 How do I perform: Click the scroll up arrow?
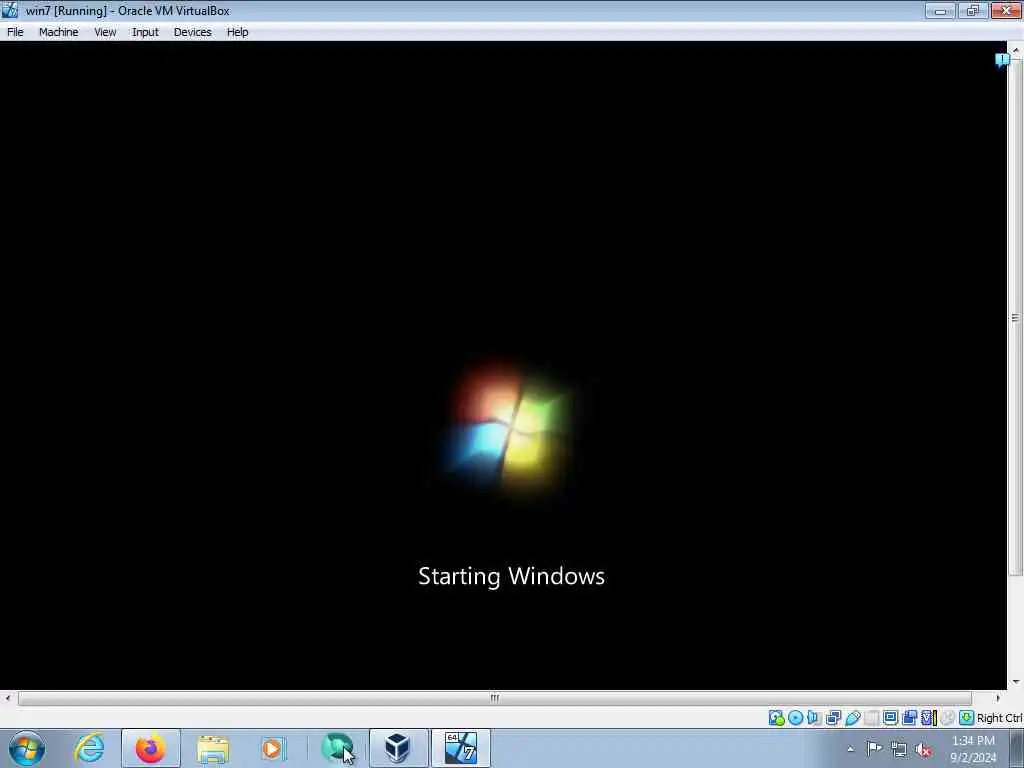point(1016,50)
